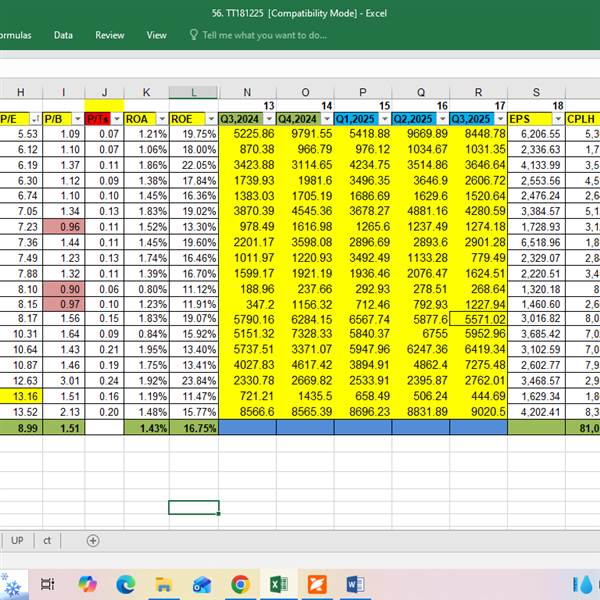Open File Explorer from taskbar
The width and height of the screenshot is (600, 600).
tap(163, 584)
